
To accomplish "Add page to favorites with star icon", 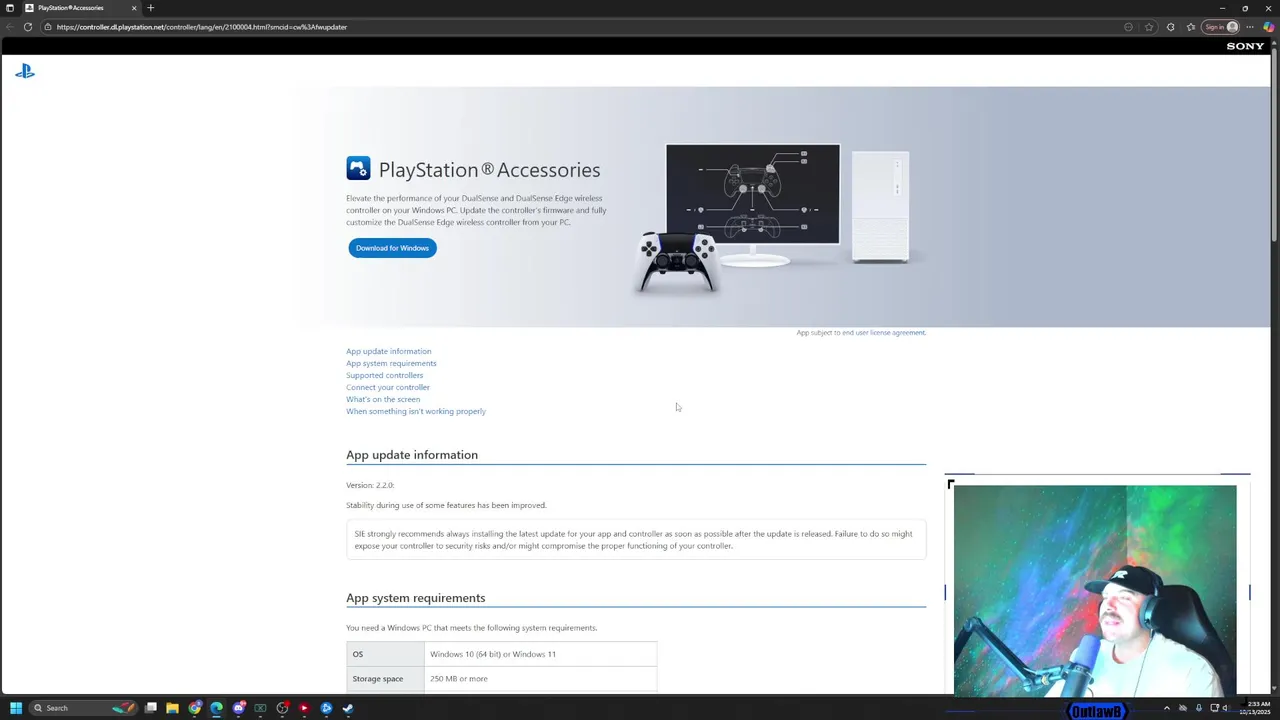I will point(1149,27).
